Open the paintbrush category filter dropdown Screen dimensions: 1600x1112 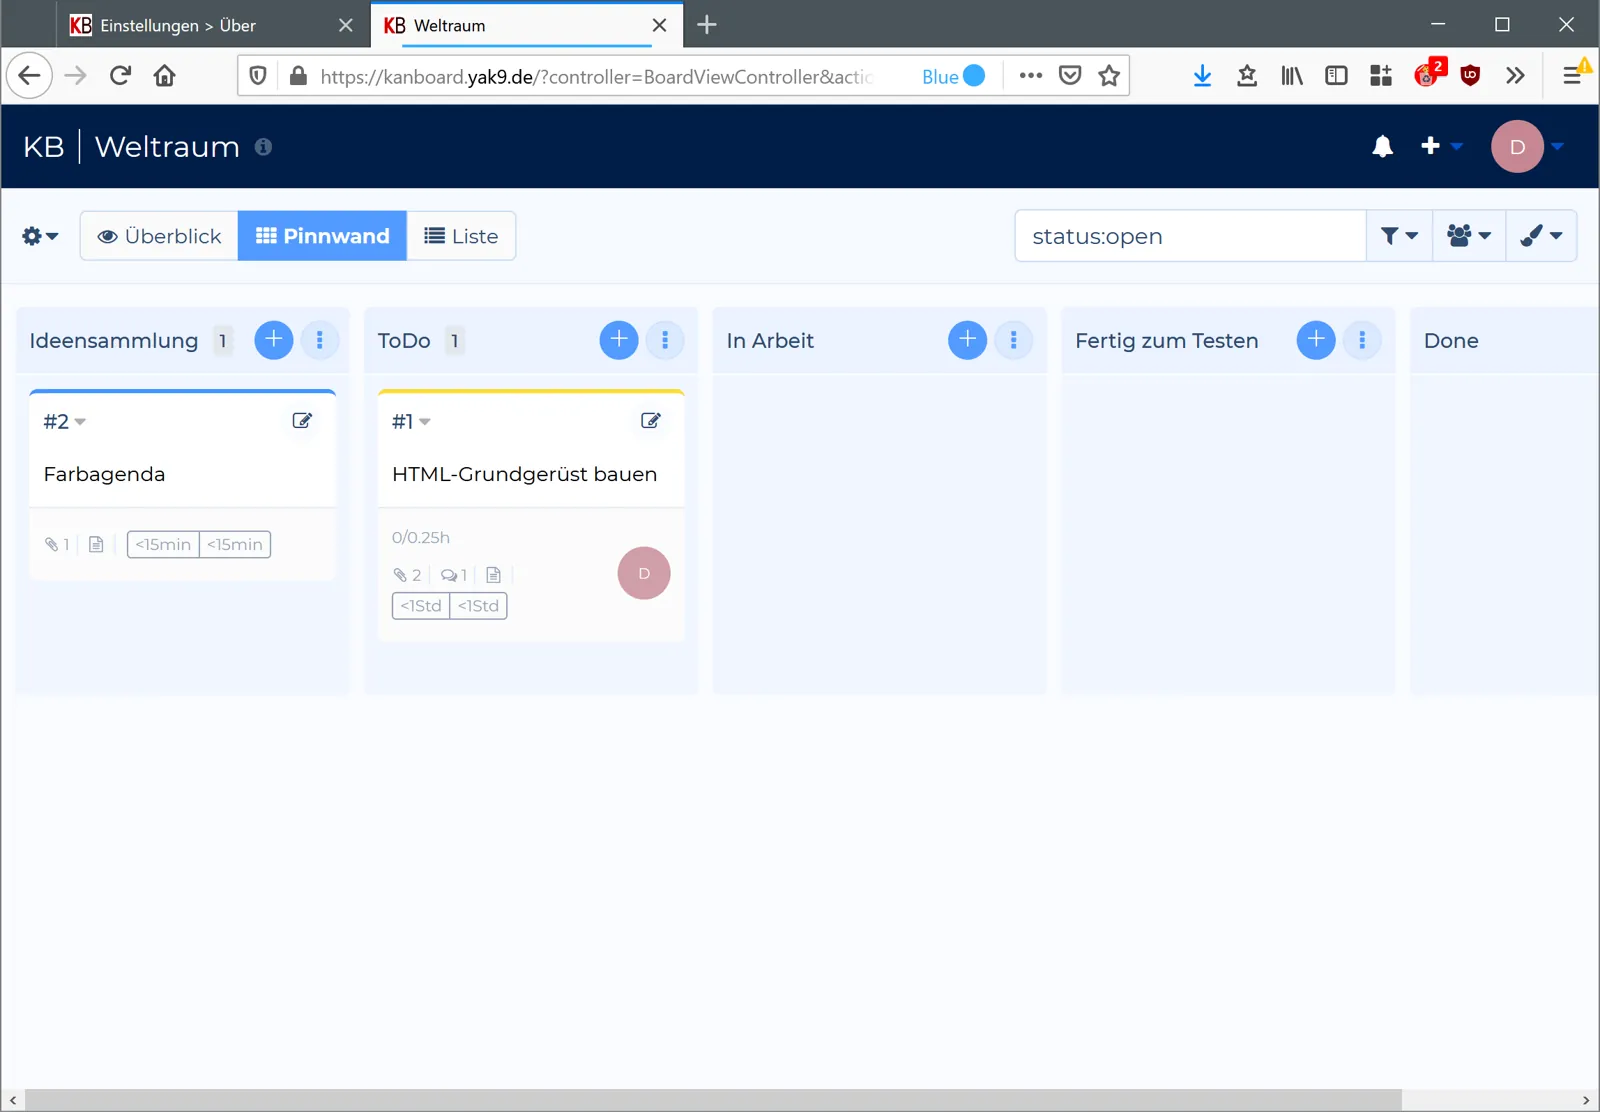tap(1541, 236)
